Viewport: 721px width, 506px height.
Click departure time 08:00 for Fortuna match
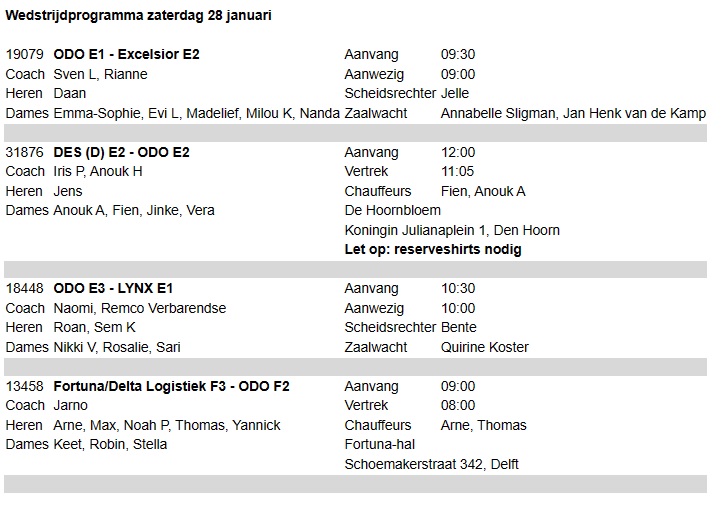[x=458, y=405]
